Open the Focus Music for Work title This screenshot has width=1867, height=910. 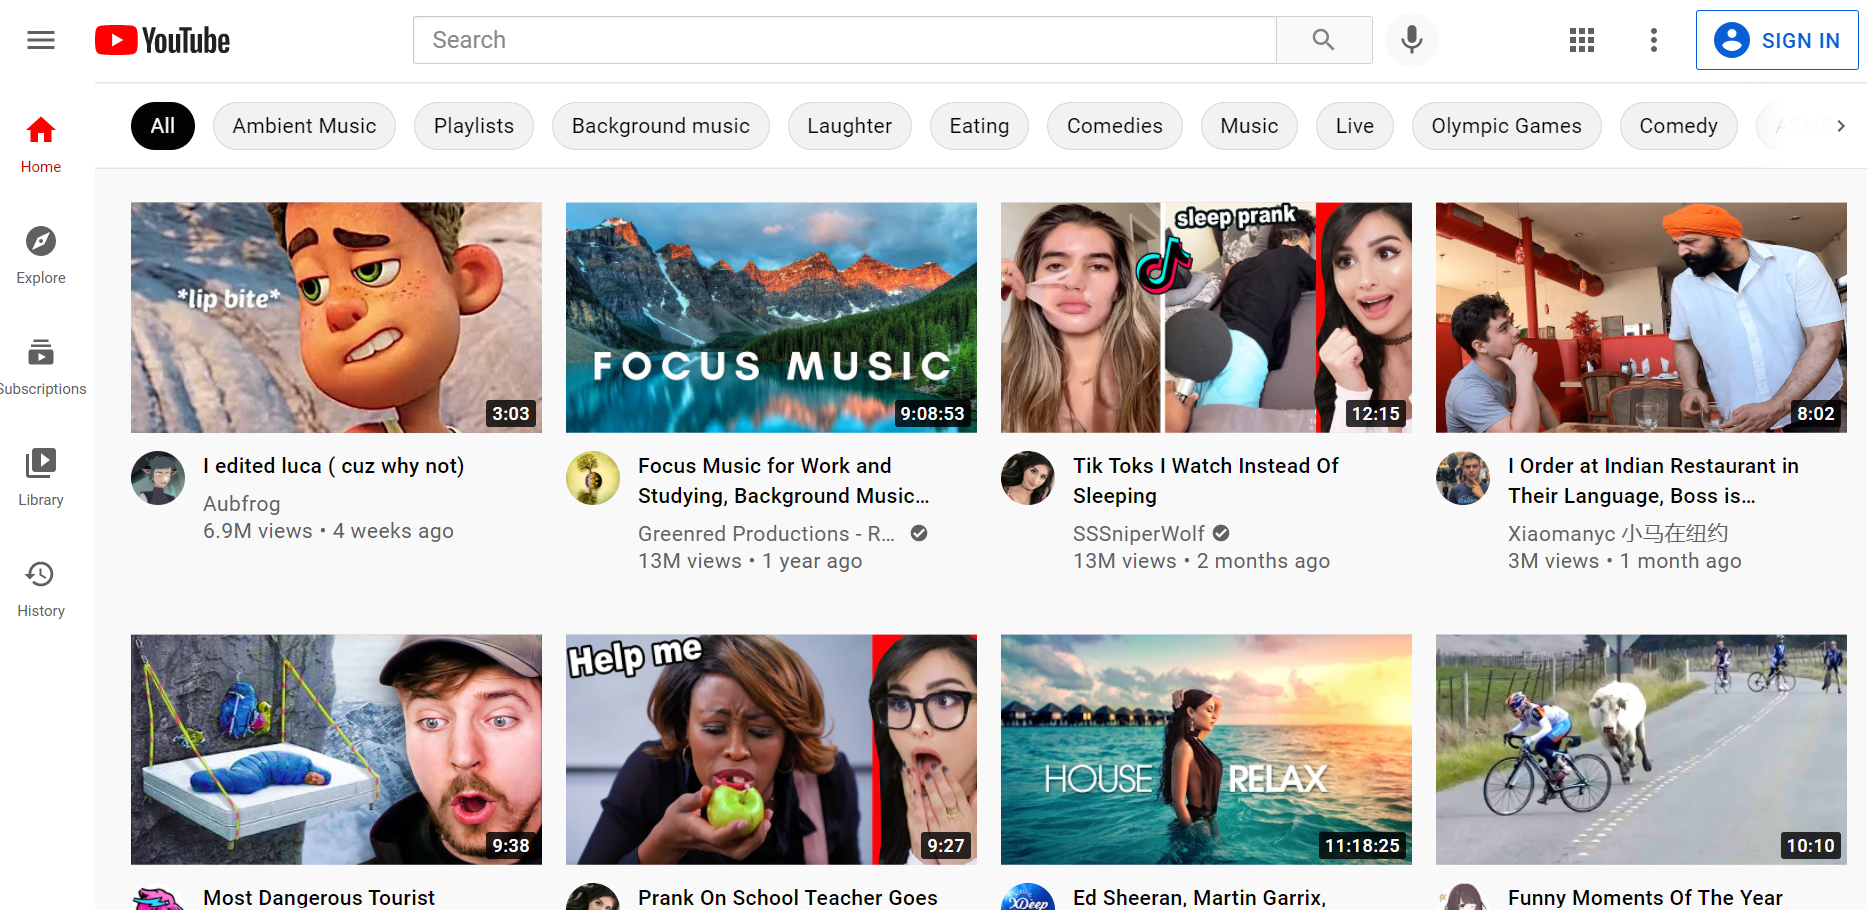point(784,481)
